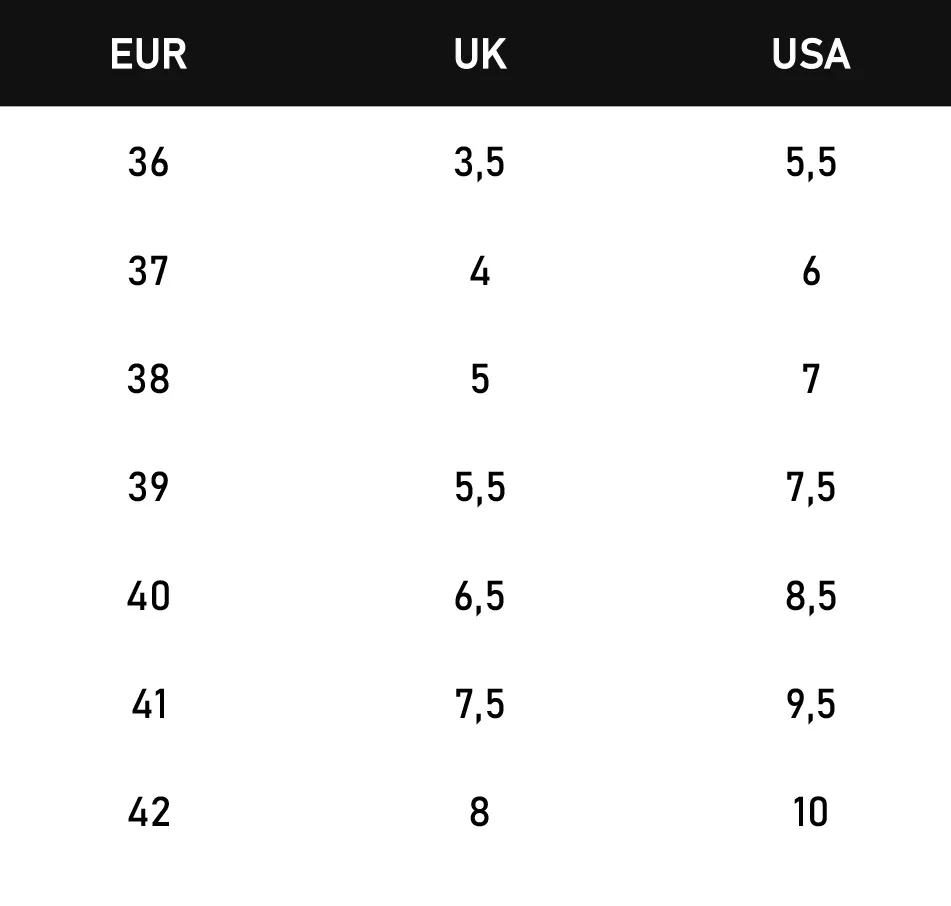Select UK size 6,5 cell
This screenshot has height=906, width=951.
[x=480, y=596]
